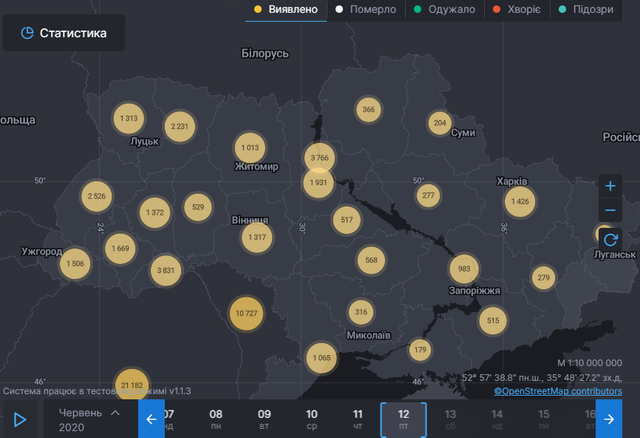Click the 10 727 cluster marker
This screenshot has height=438, width=640.
click(x=246, y=313)
